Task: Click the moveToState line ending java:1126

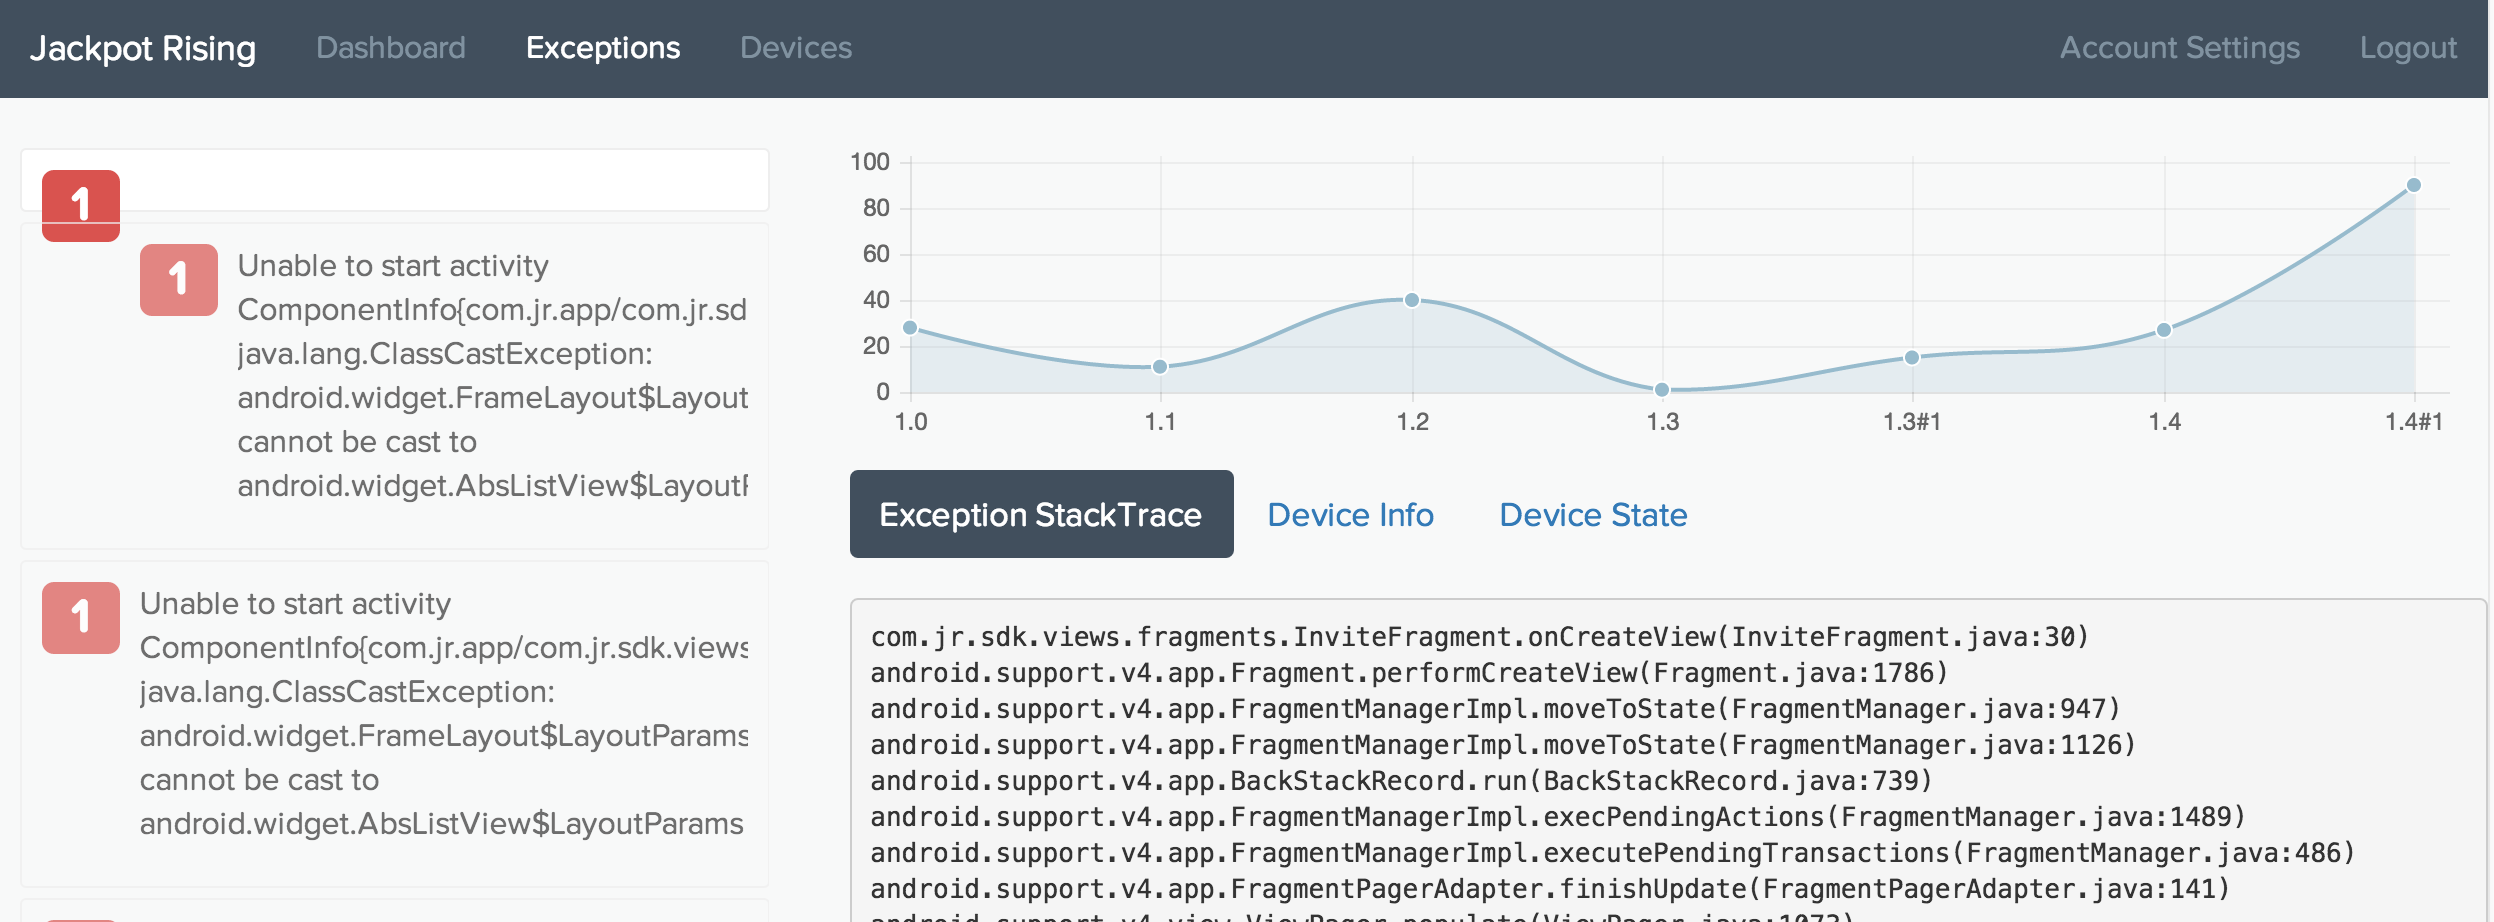Action: (x=1504, y=745)
